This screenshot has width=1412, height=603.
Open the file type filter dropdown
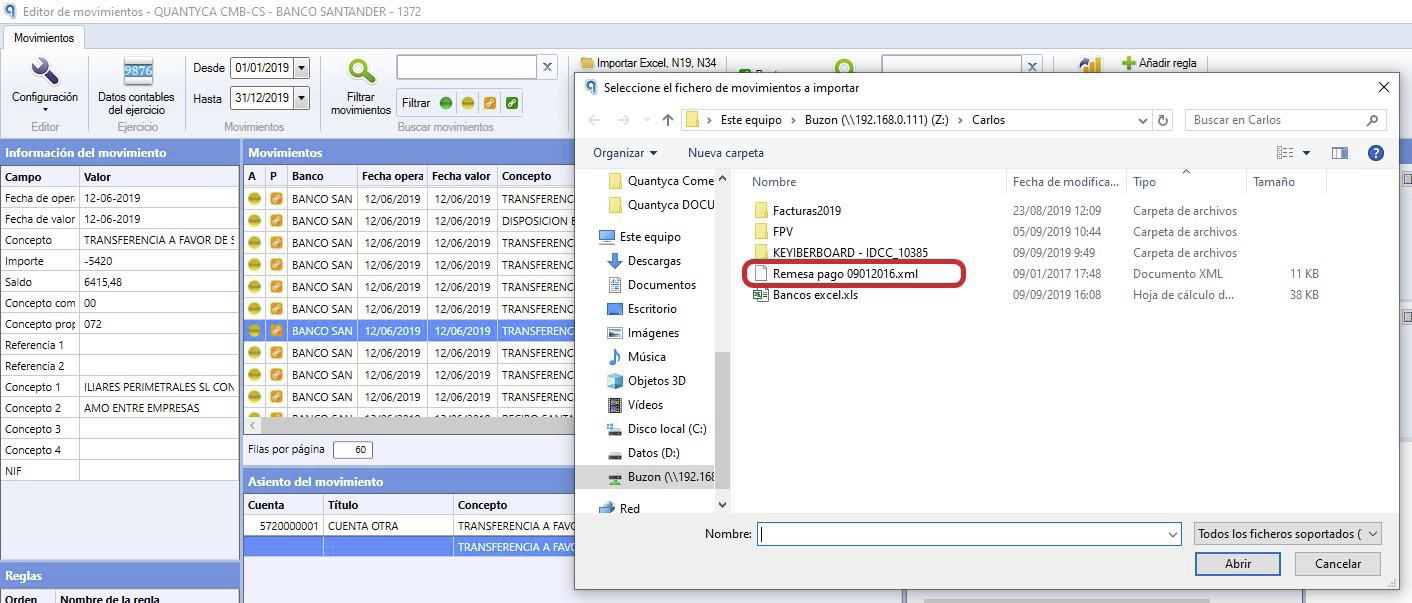(1288, 534)
